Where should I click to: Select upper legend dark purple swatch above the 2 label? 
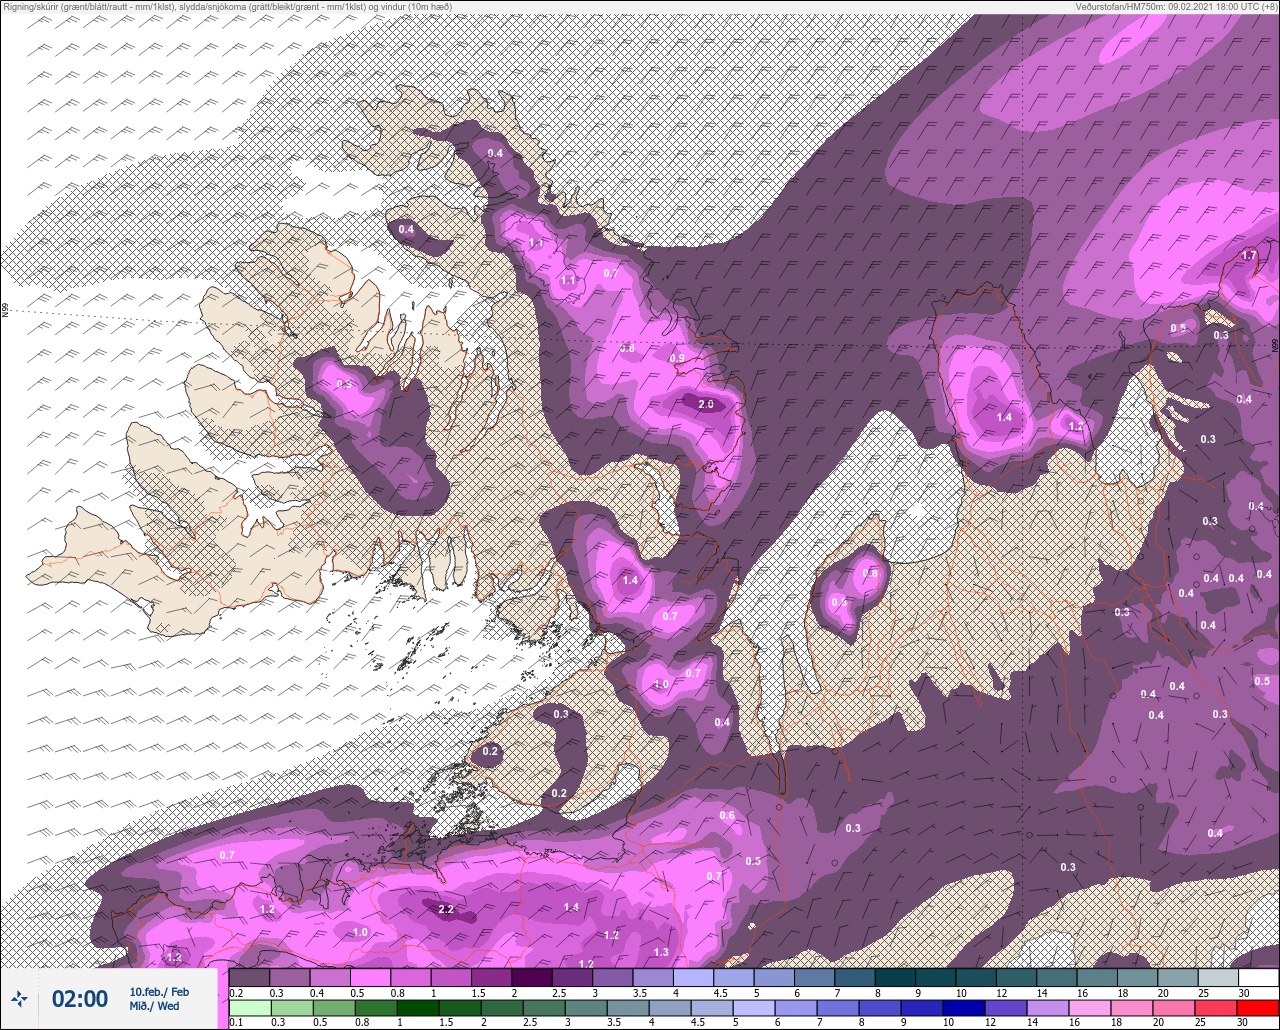click(x=531, y=977)
